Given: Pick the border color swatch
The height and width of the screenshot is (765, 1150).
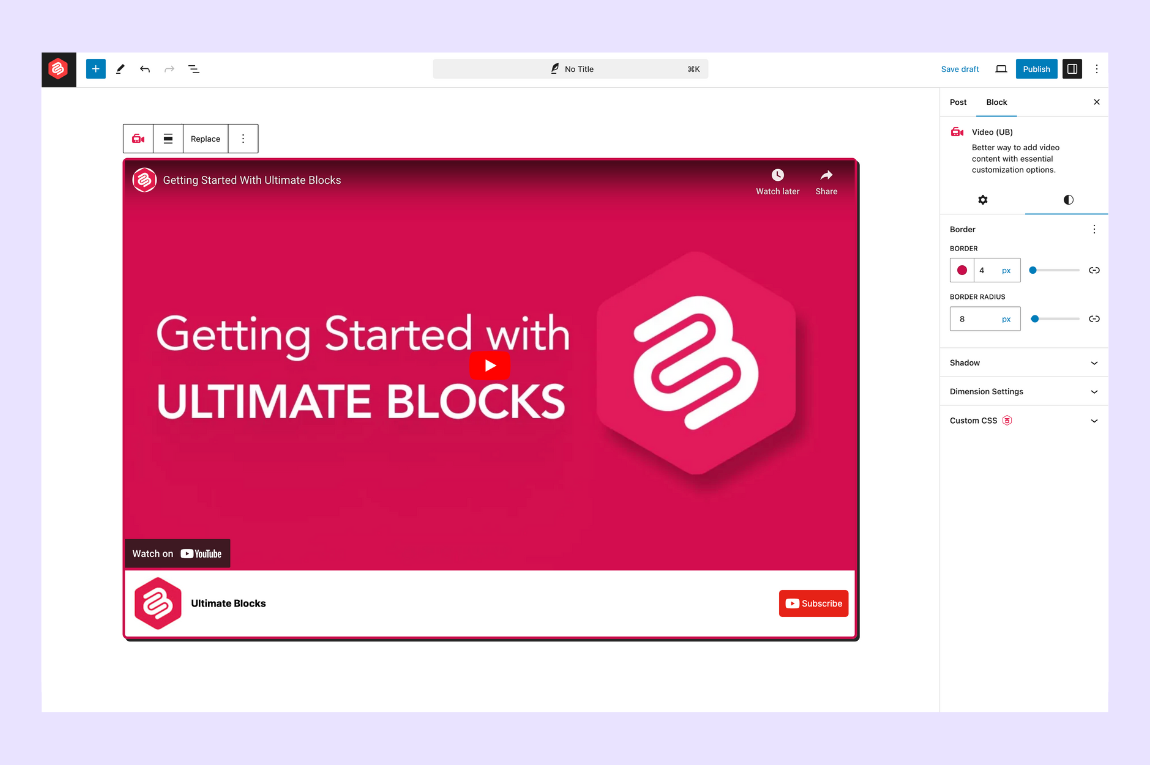Looking at the screenshot, I should 961,269.
